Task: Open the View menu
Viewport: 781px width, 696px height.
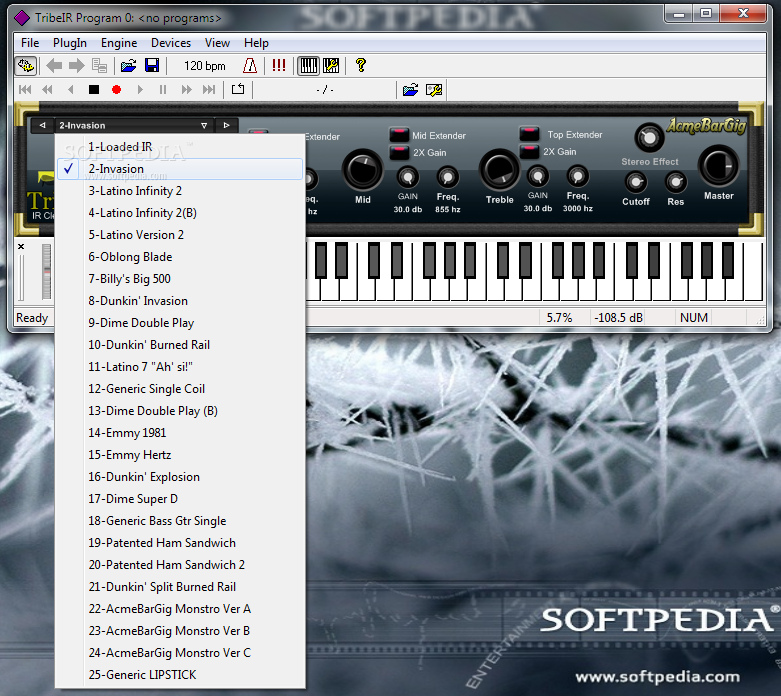Action: [217, 43]
